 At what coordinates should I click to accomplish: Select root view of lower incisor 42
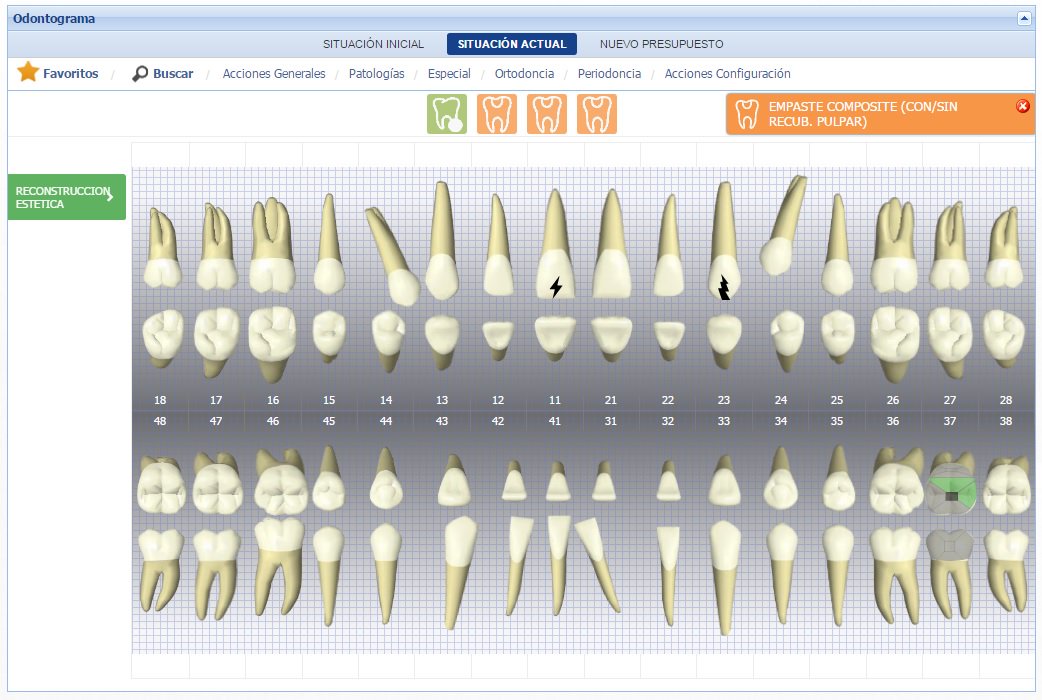[520, 566]
